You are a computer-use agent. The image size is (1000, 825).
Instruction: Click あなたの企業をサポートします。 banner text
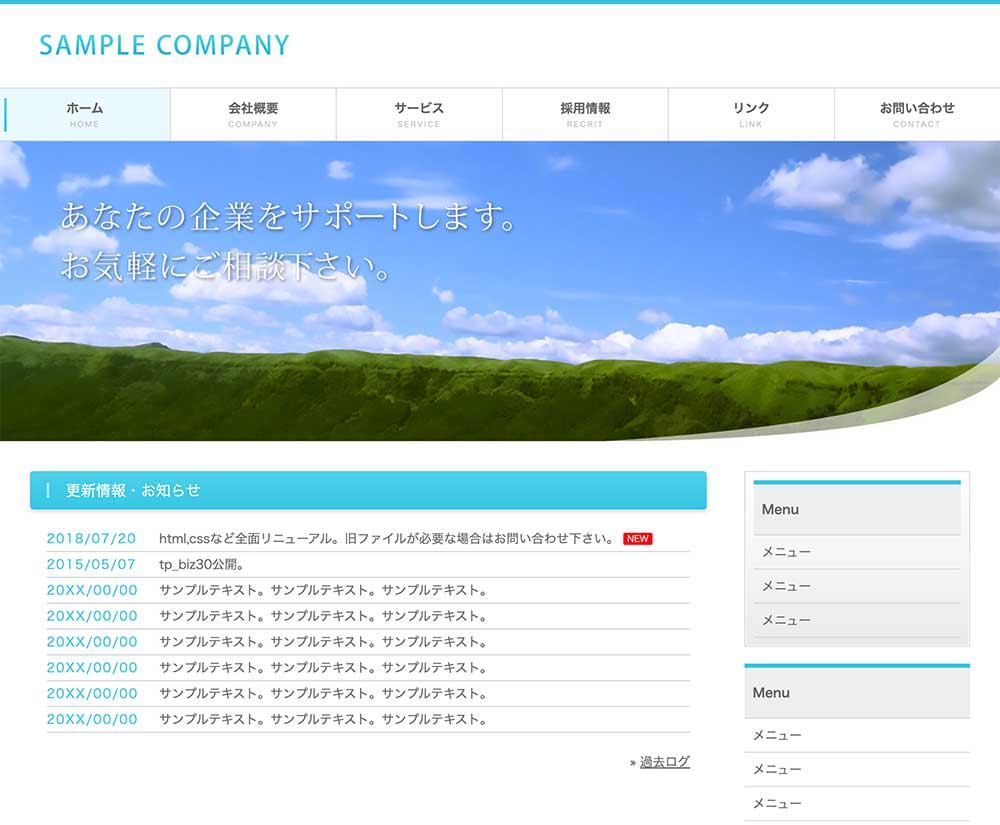click(288, 217)
